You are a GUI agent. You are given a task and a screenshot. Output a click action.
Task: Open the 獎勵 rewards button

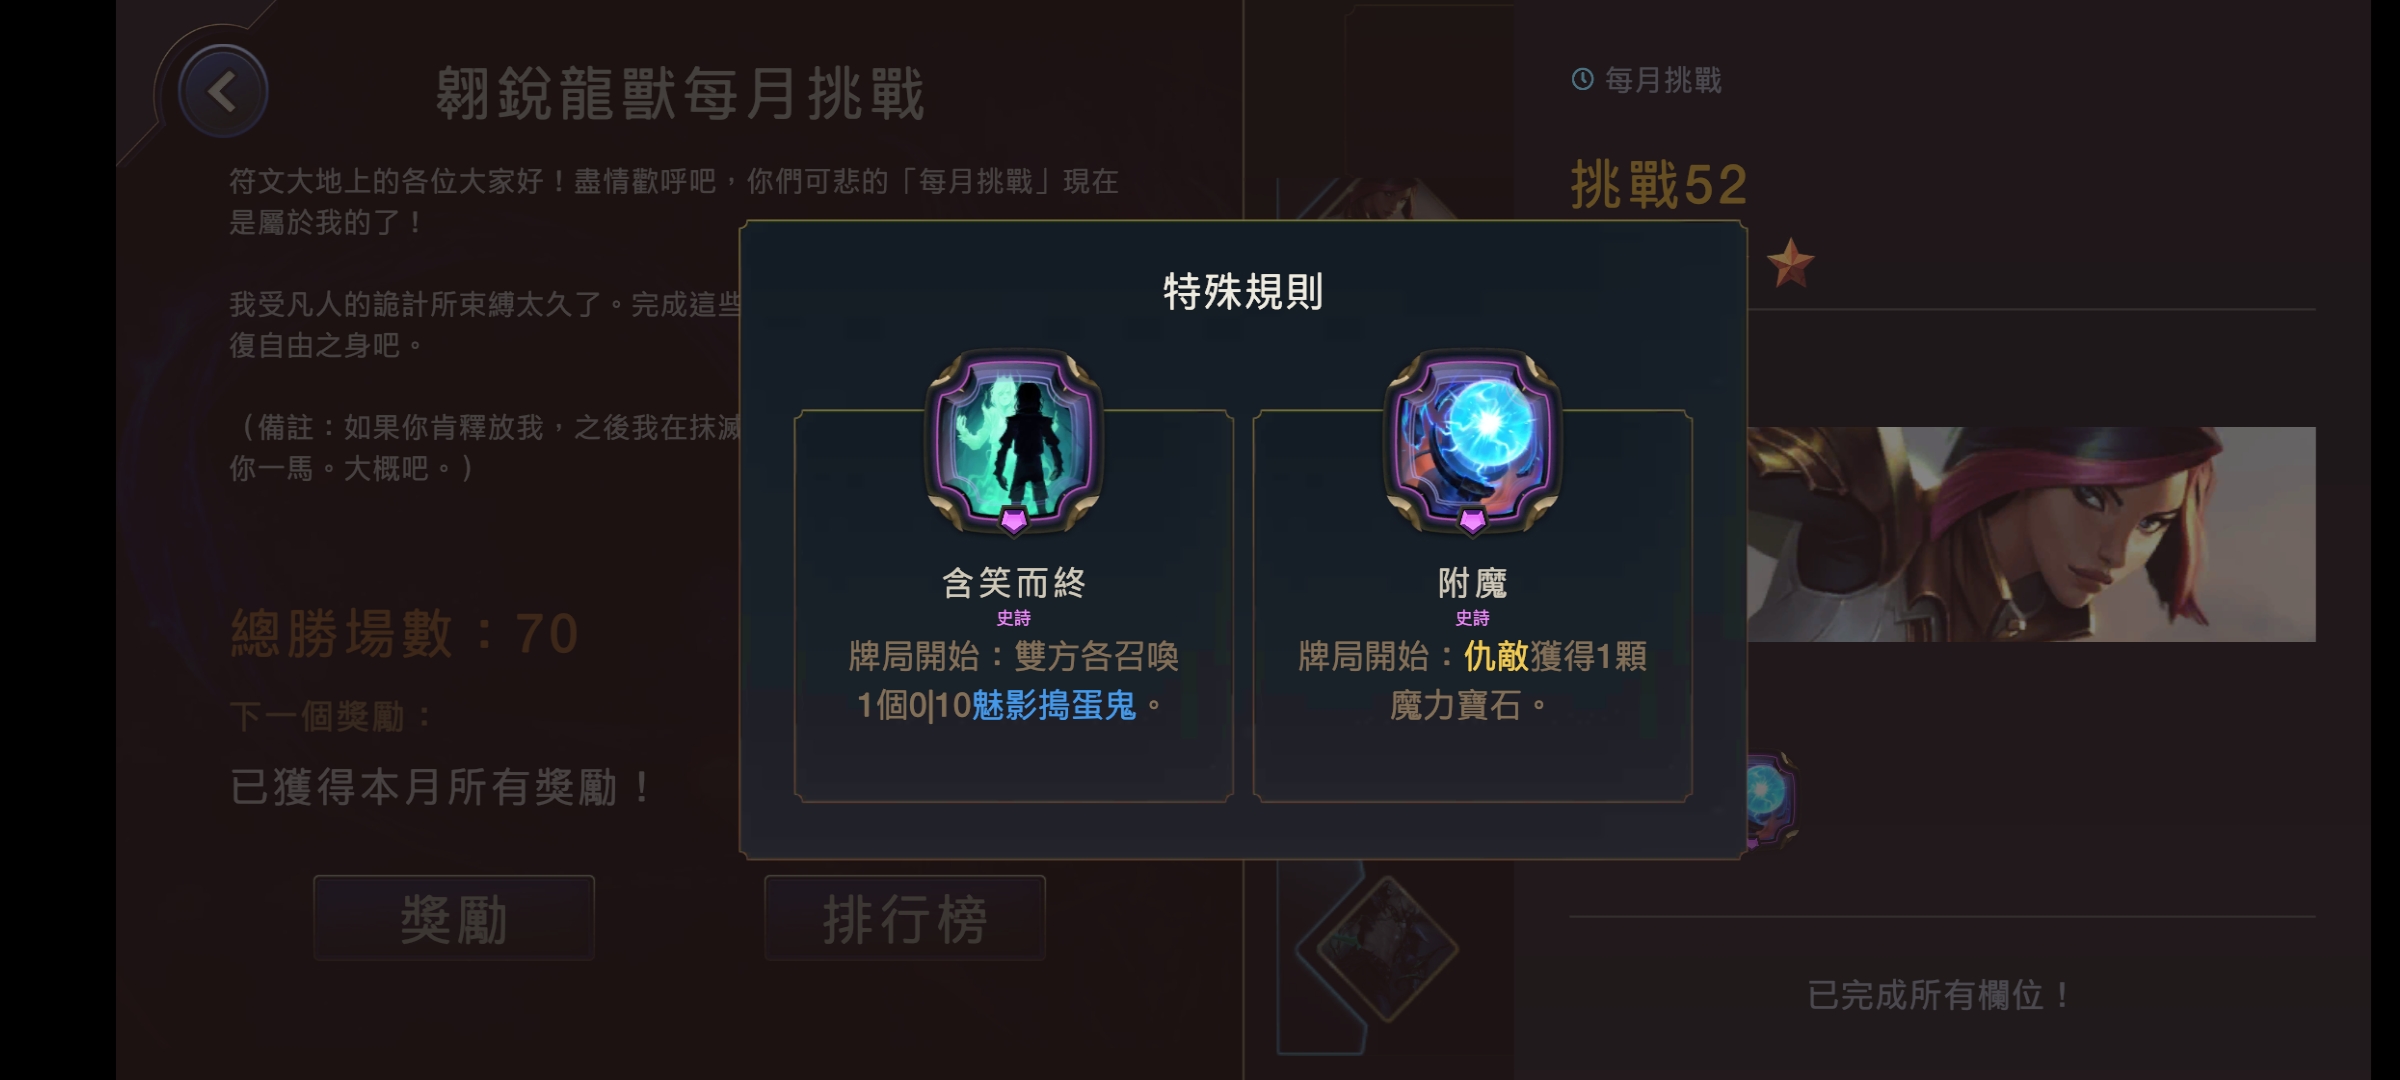point(454,918)
